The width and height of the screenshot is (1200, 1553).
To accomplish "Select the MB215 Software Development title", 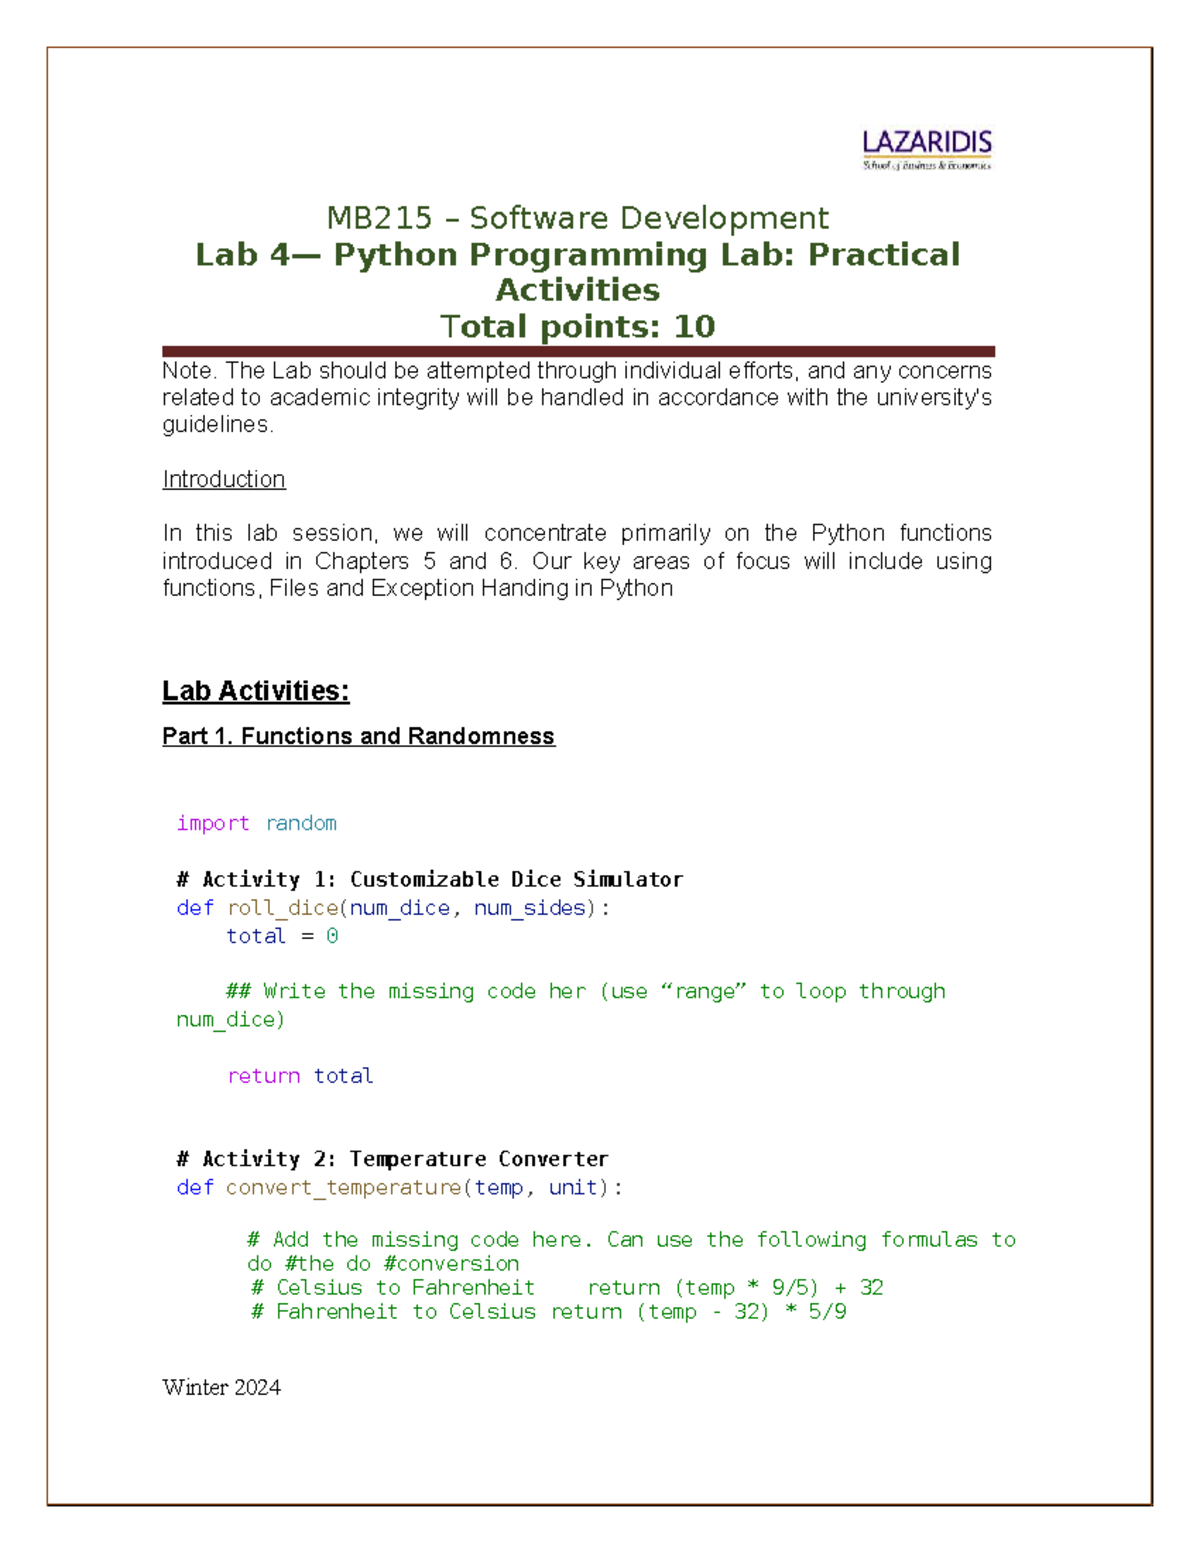I will (578, 217).
